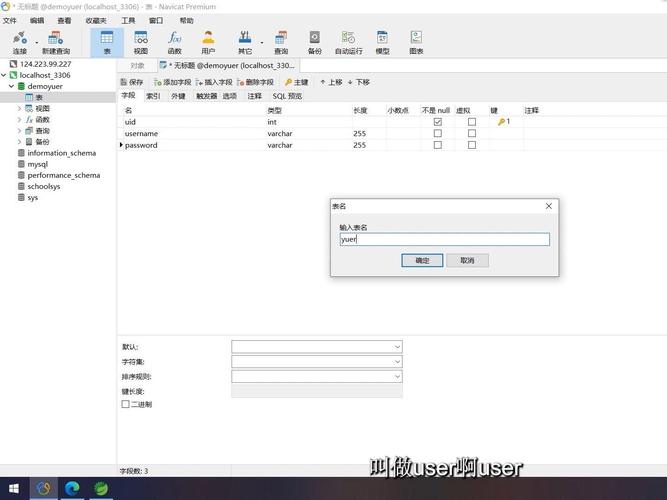667x500 pixels.
Task: Open the Edit menu
Action: point(37,20)
